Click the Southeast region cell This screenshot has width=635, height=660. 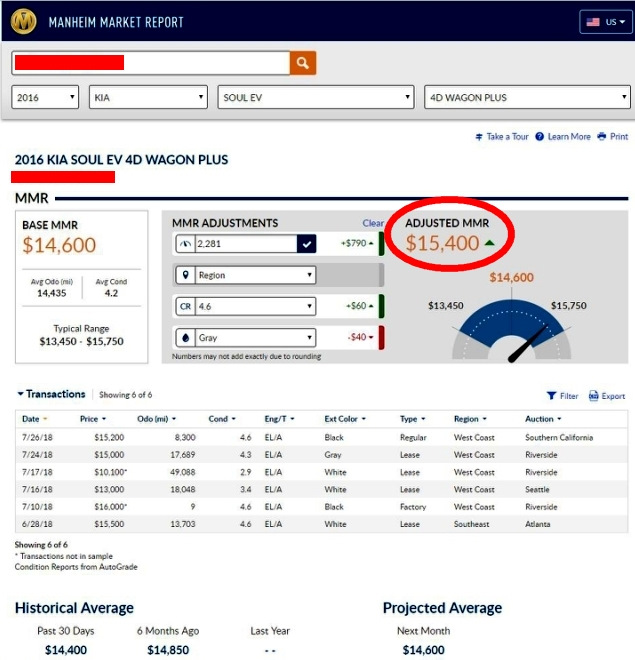(x=471, y=524)
